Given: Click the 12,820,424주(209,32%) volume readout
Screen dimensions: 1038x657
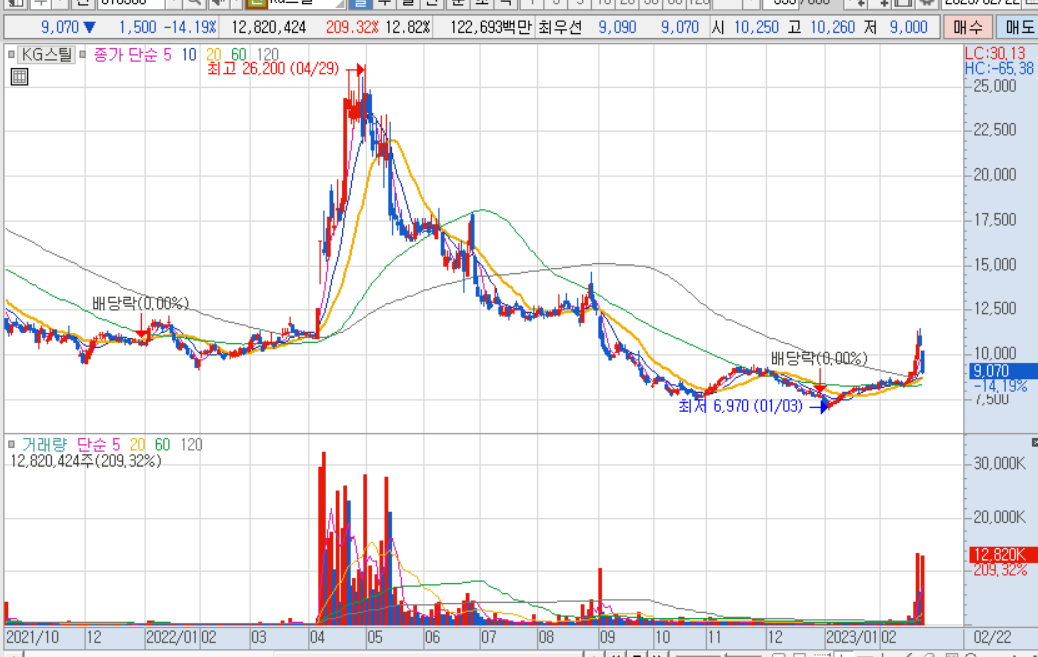Looking at the screenshot, I should point(85,461).
